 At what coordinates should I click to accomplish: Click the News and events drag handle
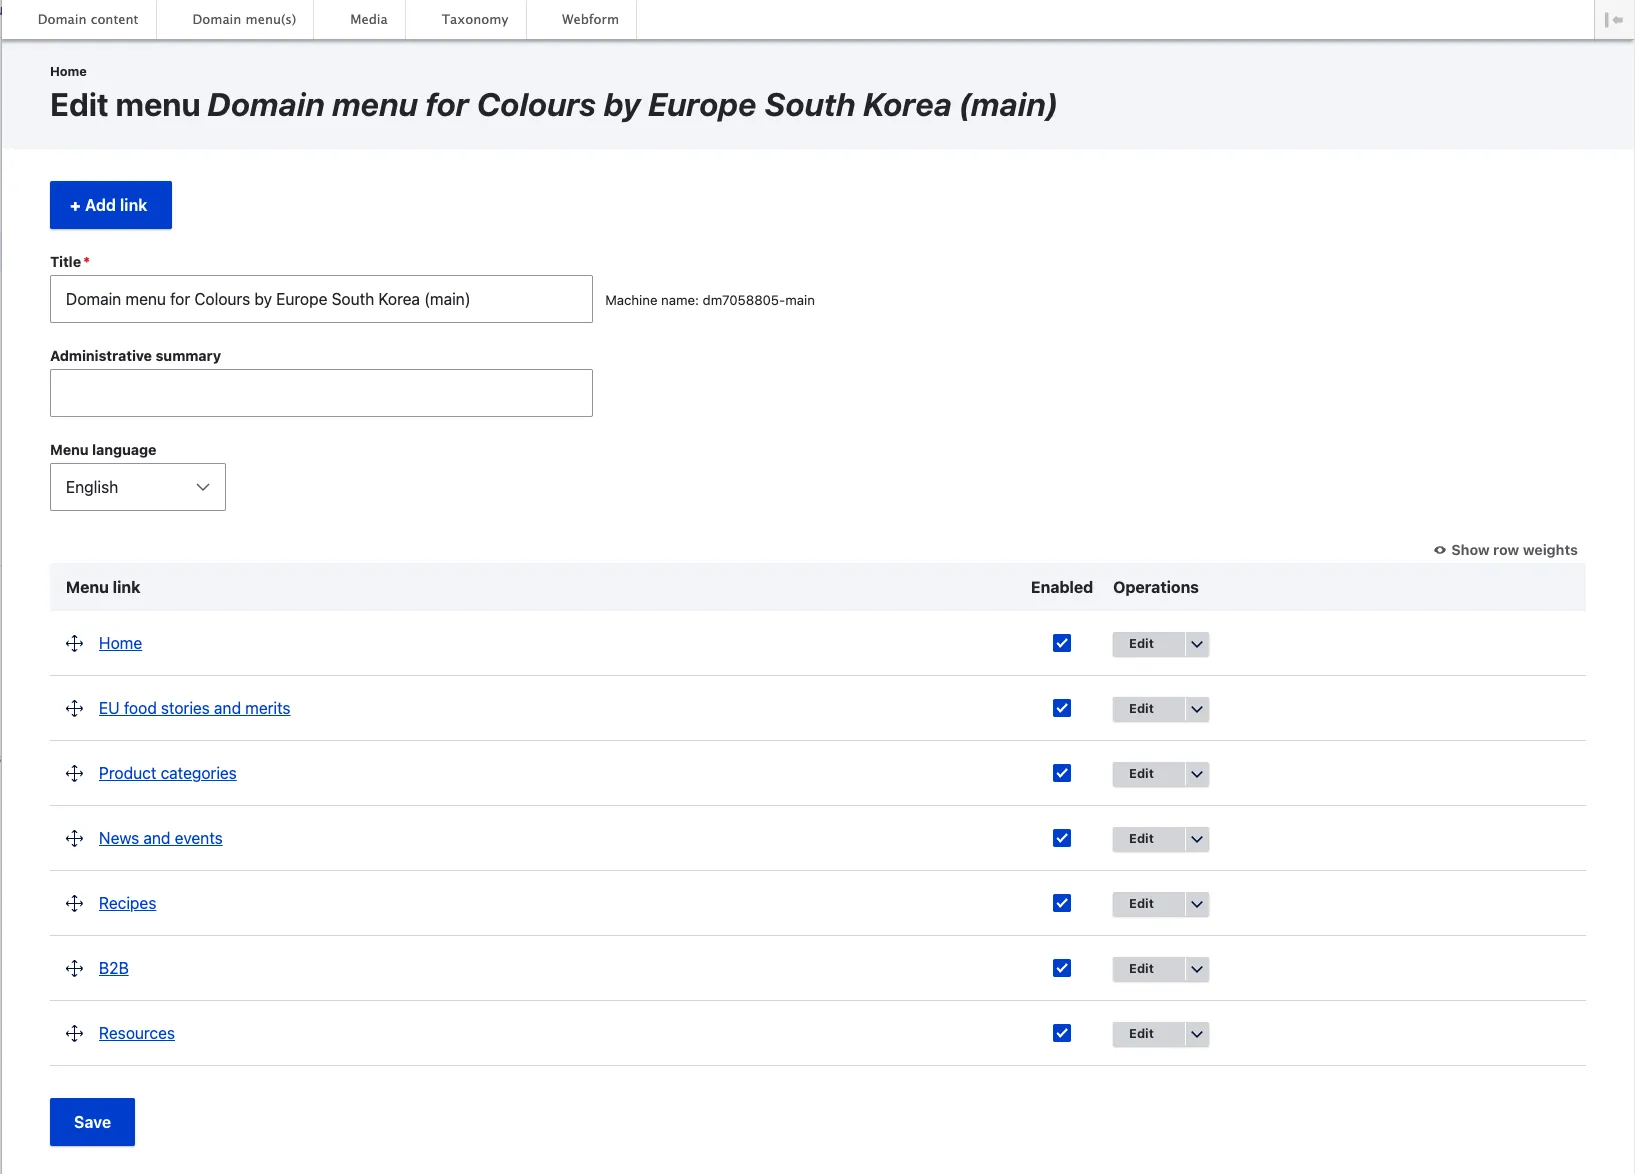pos(74,838)
